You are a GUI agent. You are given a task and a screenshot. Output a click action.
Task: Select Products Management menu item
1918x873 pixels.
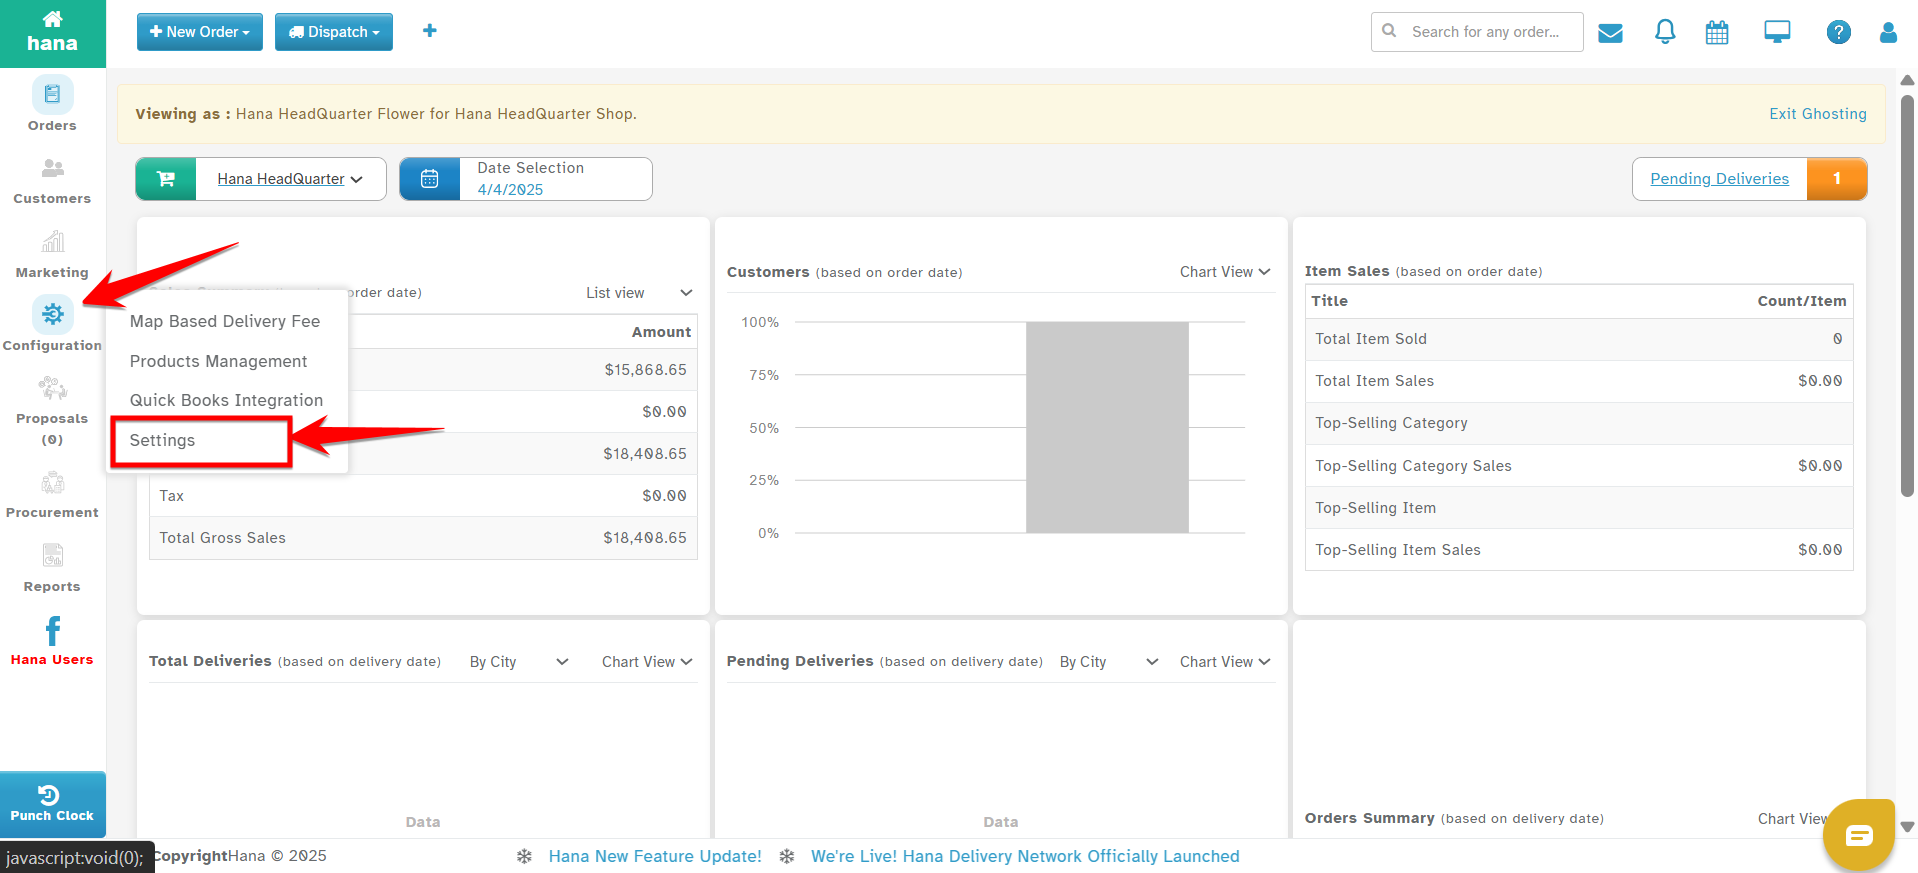(x=219, y=361)
